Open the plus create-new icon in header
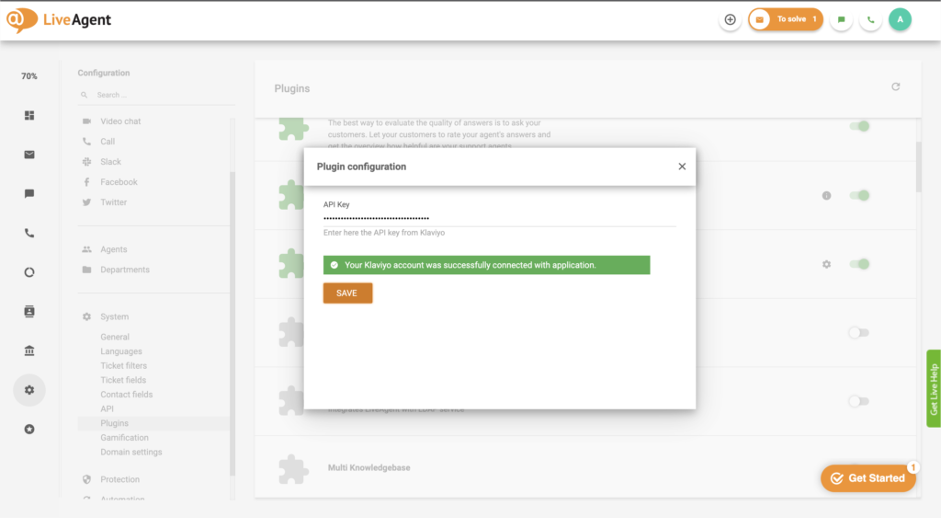This screenshot has width=941, height=518. (730, 20)
